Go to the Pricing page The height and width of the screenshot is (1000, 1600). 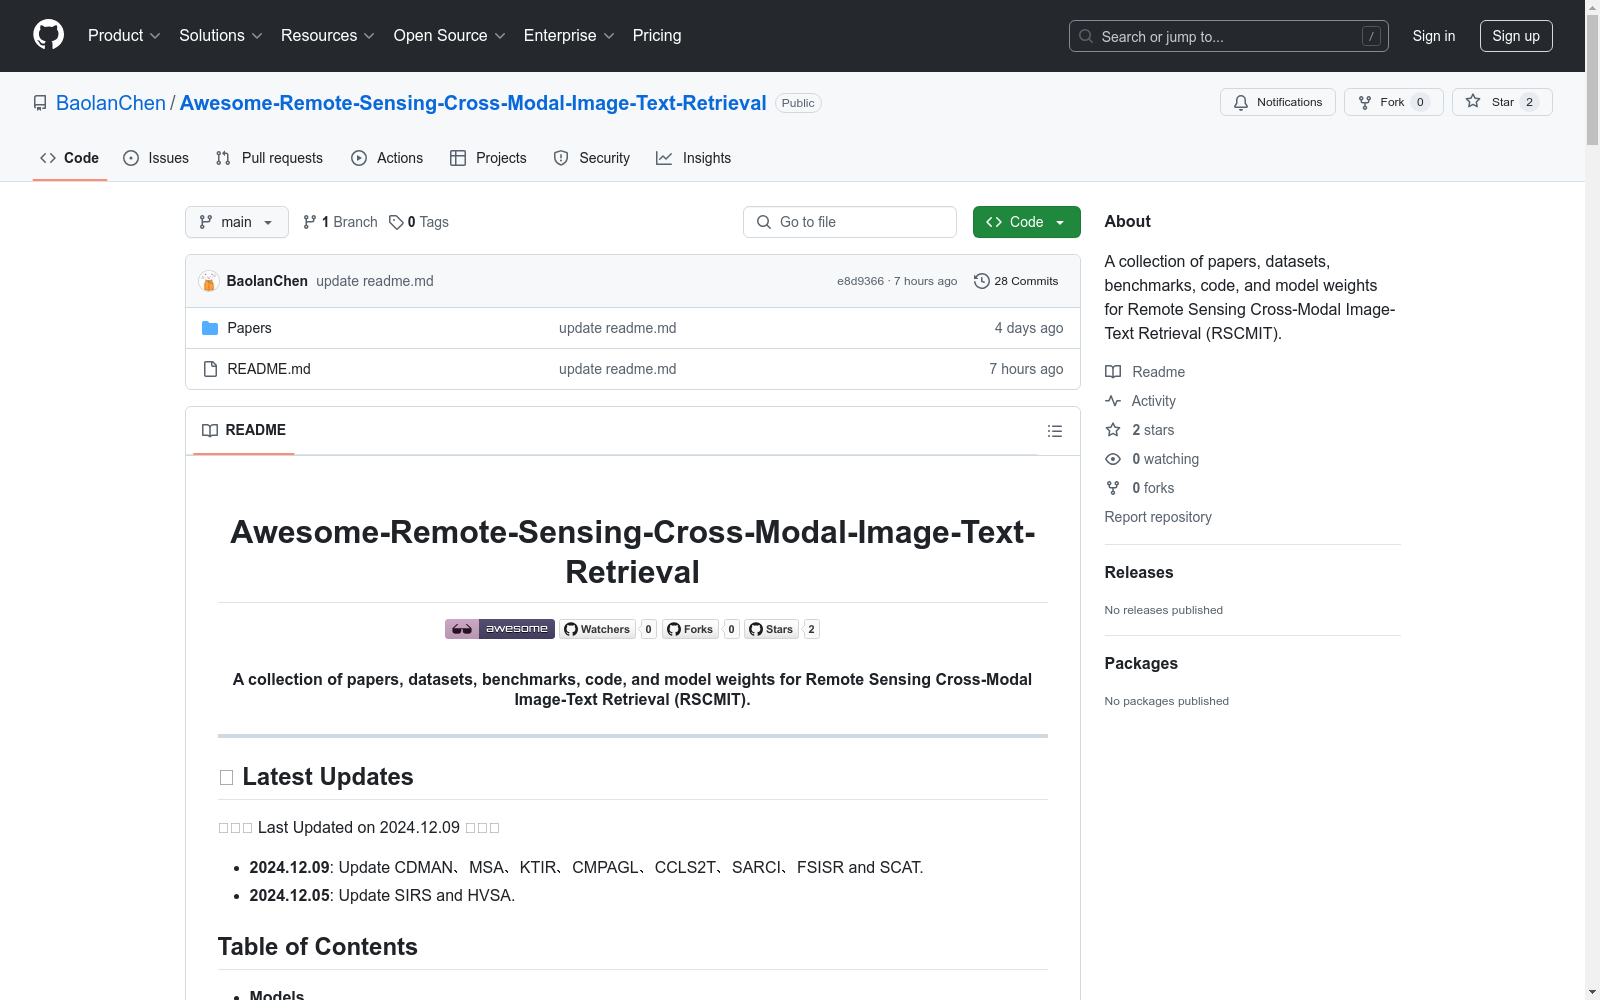[x=657, y=36]
